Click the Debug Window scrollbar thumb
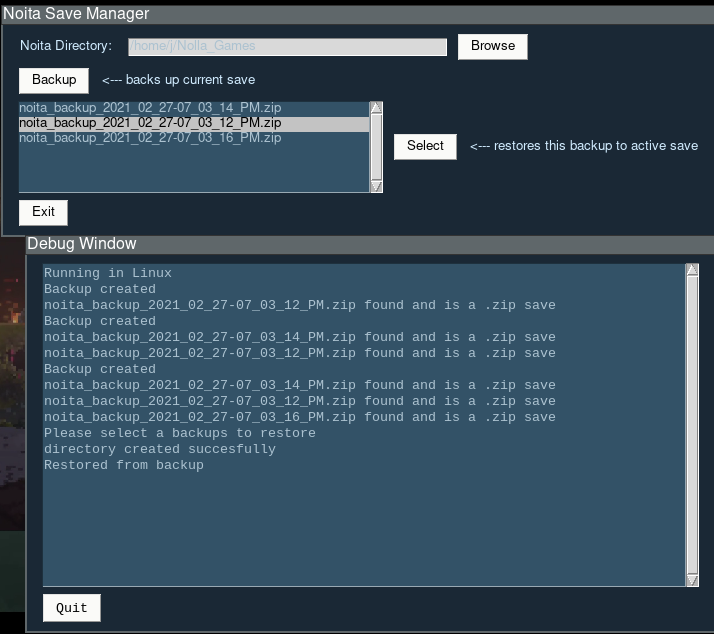The width and height of the screenshot is (714, 634). (x=692, y=424)
